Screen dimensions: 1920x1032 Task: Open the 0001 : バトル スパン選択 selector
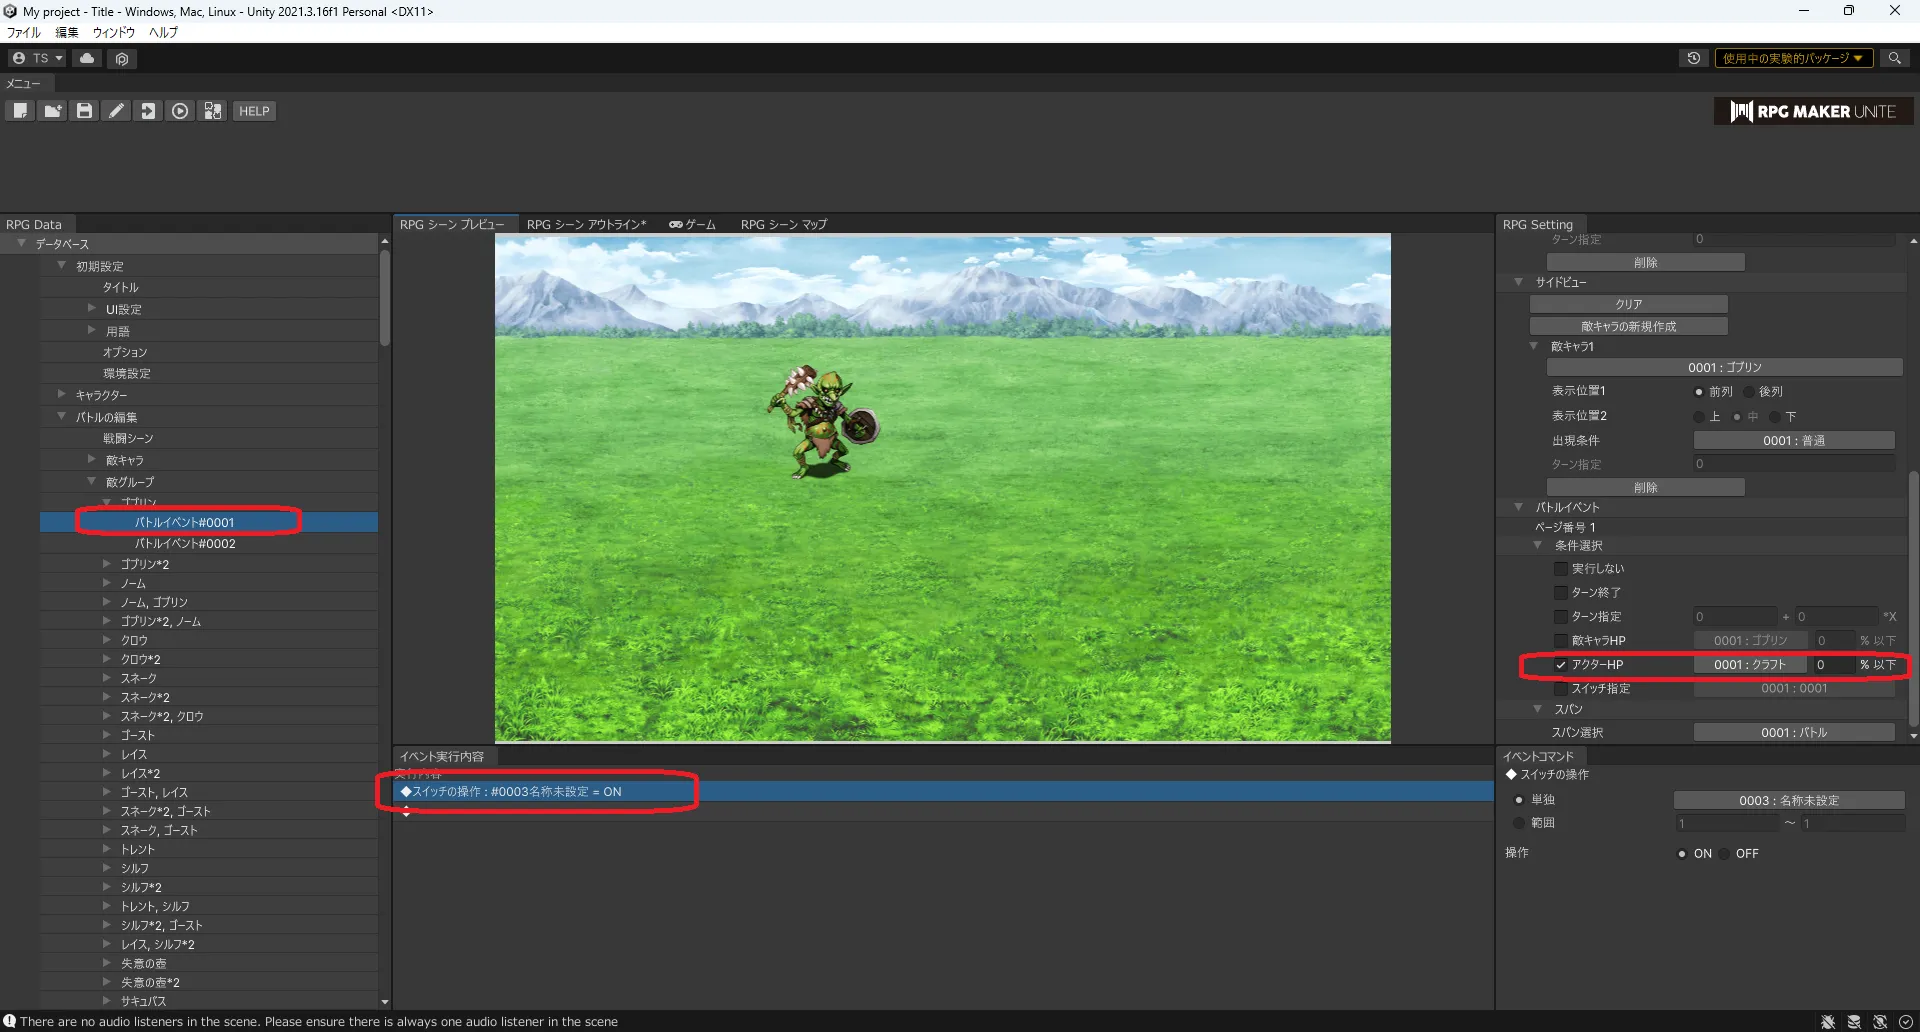click(1794, 732)
